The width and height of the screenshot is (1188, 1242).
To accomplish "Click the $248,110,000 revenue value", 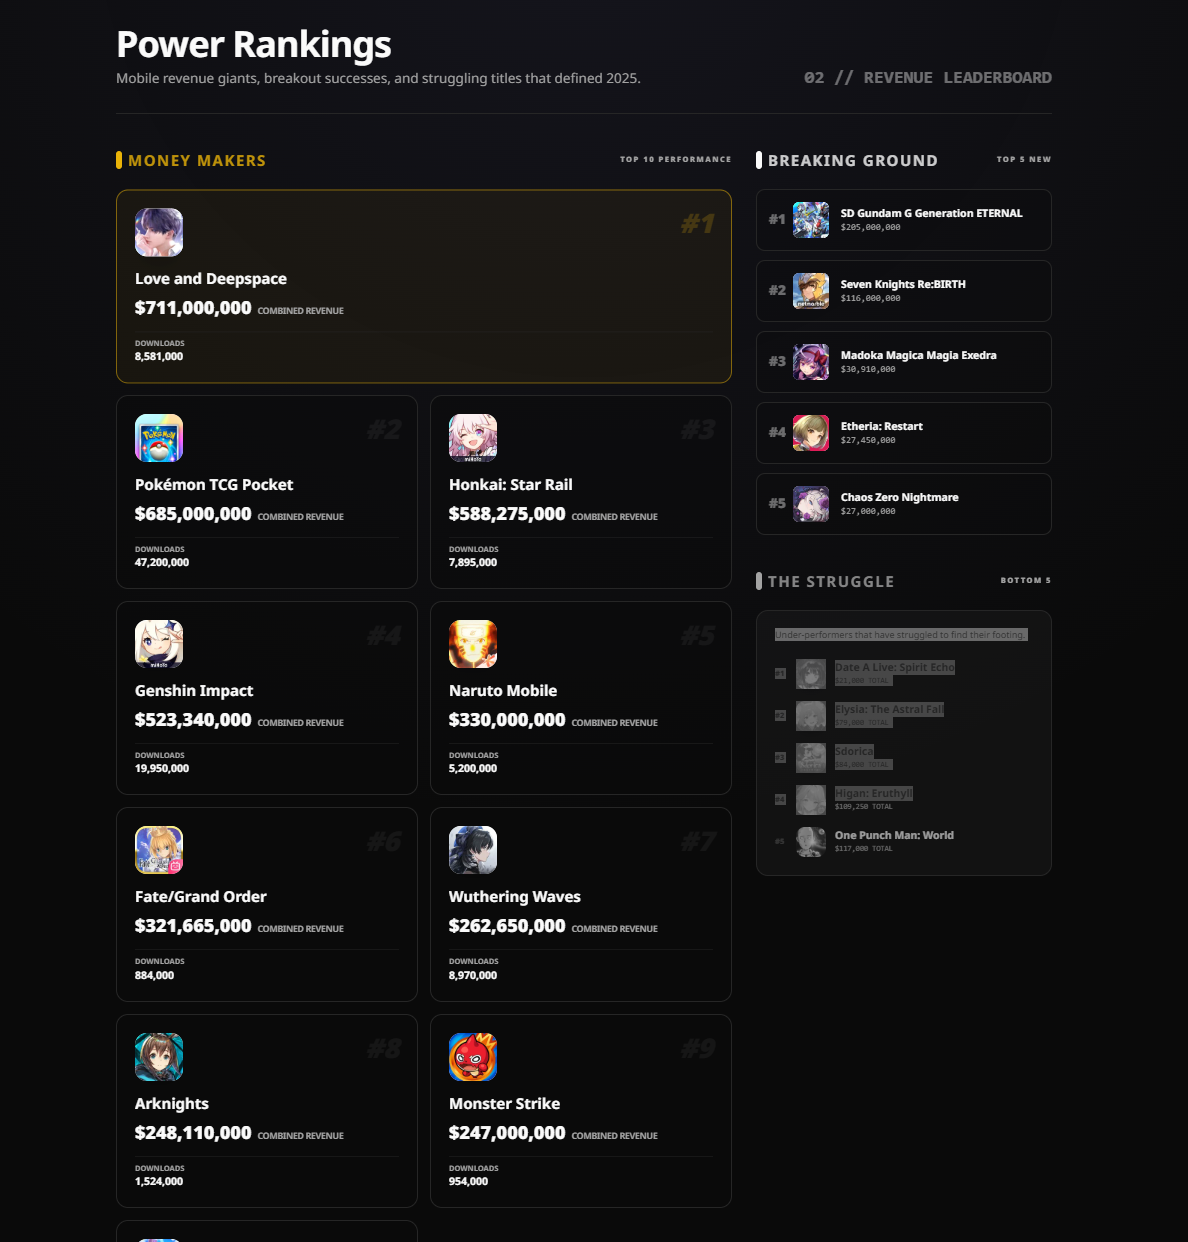I will pyautogui.click(x=193, y=1133).
